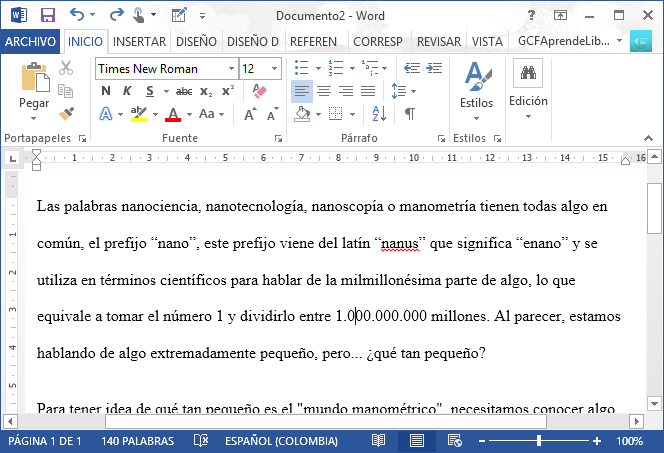The width and height of the screenshot is (664, 453).
Task: Click the Save icon in quick access toolbar
Action: click(47, 15)
